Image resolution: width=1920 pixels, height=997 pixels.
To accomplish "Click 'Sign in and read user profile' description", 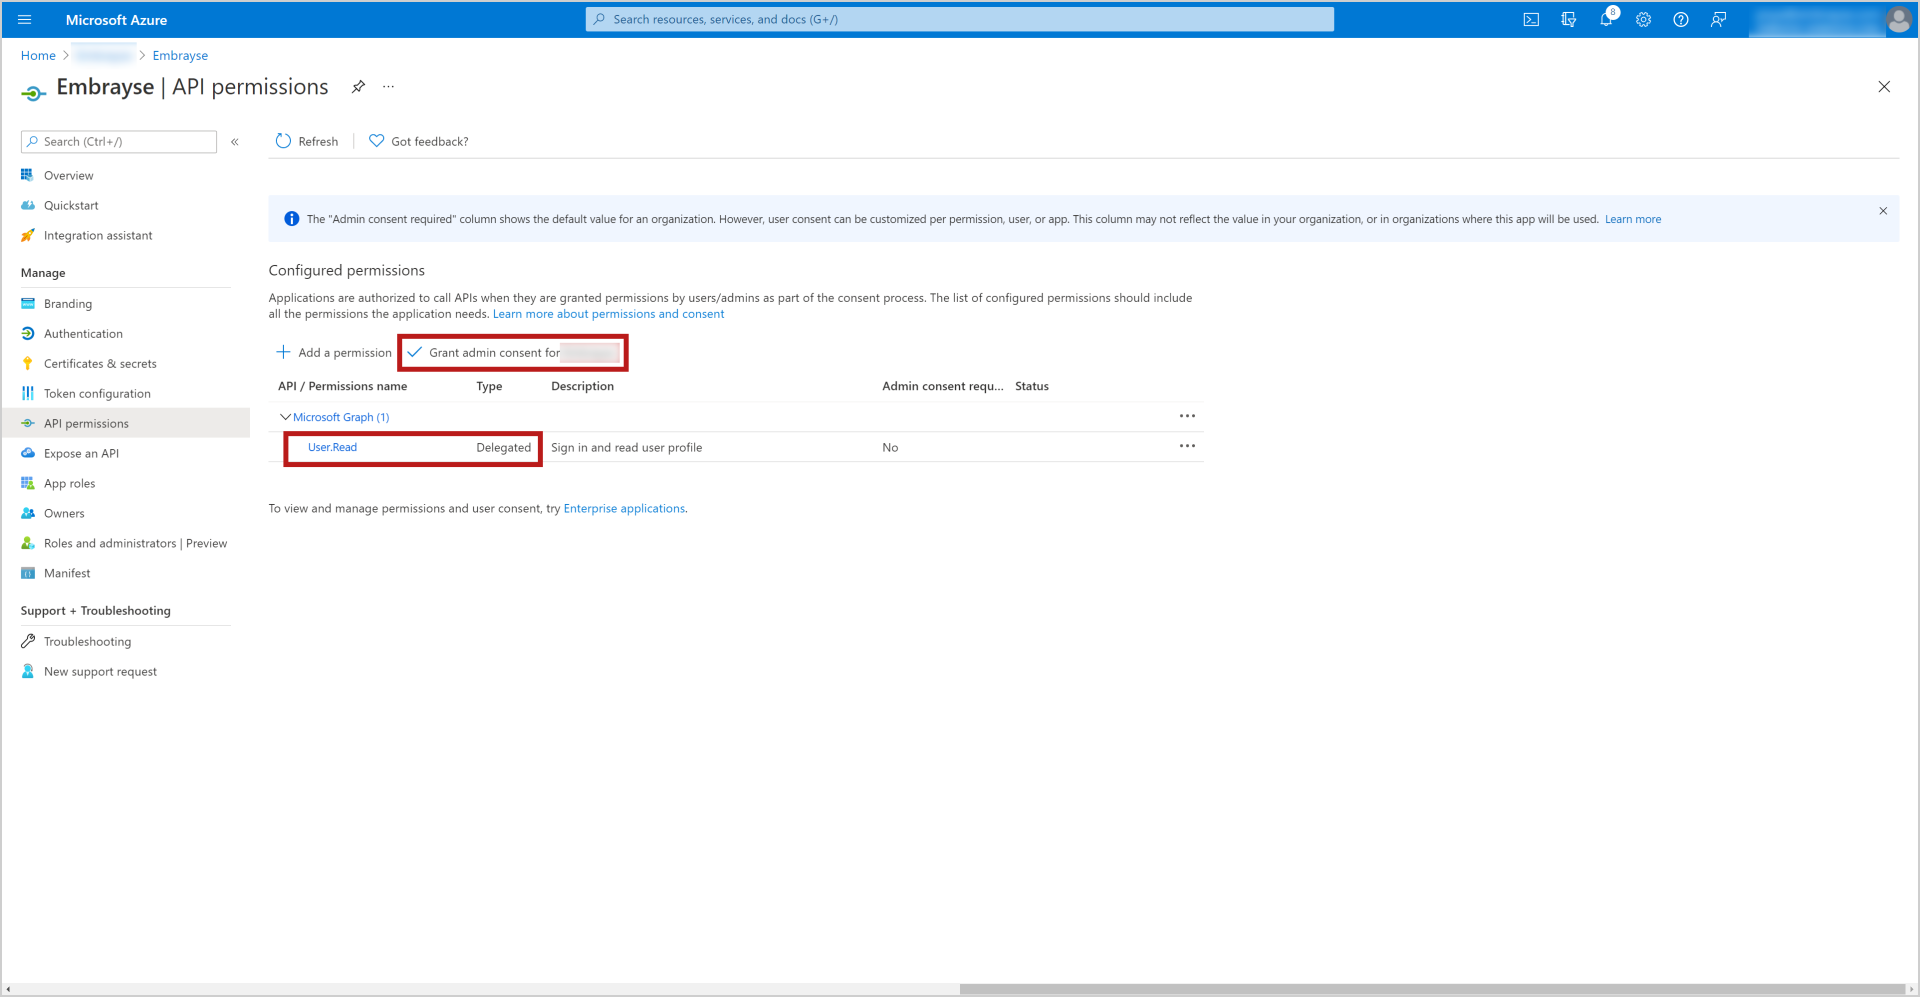I will (626, 447).
